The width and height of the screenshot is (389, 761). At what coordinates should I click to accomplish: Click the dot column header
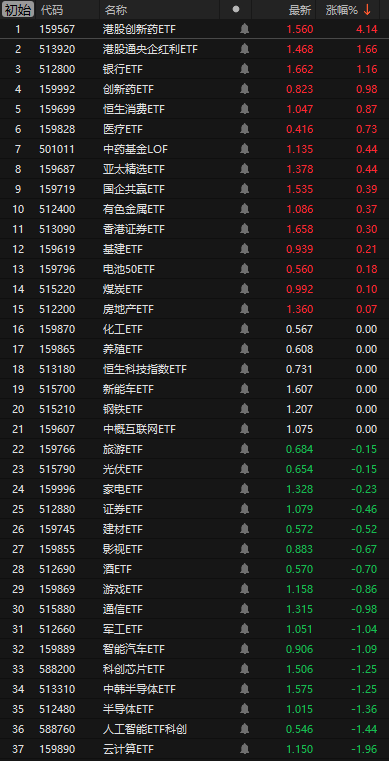236,9
